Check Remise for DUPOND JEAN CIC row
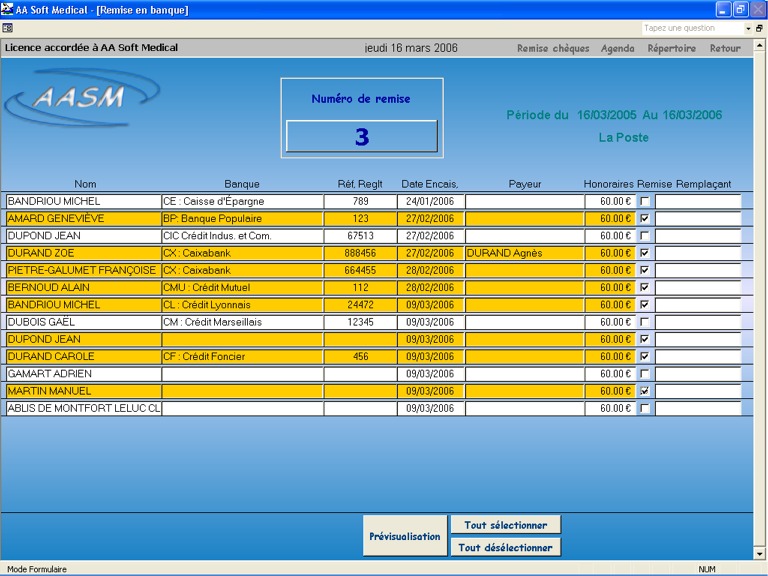768x576 pixels. point(645,236)
